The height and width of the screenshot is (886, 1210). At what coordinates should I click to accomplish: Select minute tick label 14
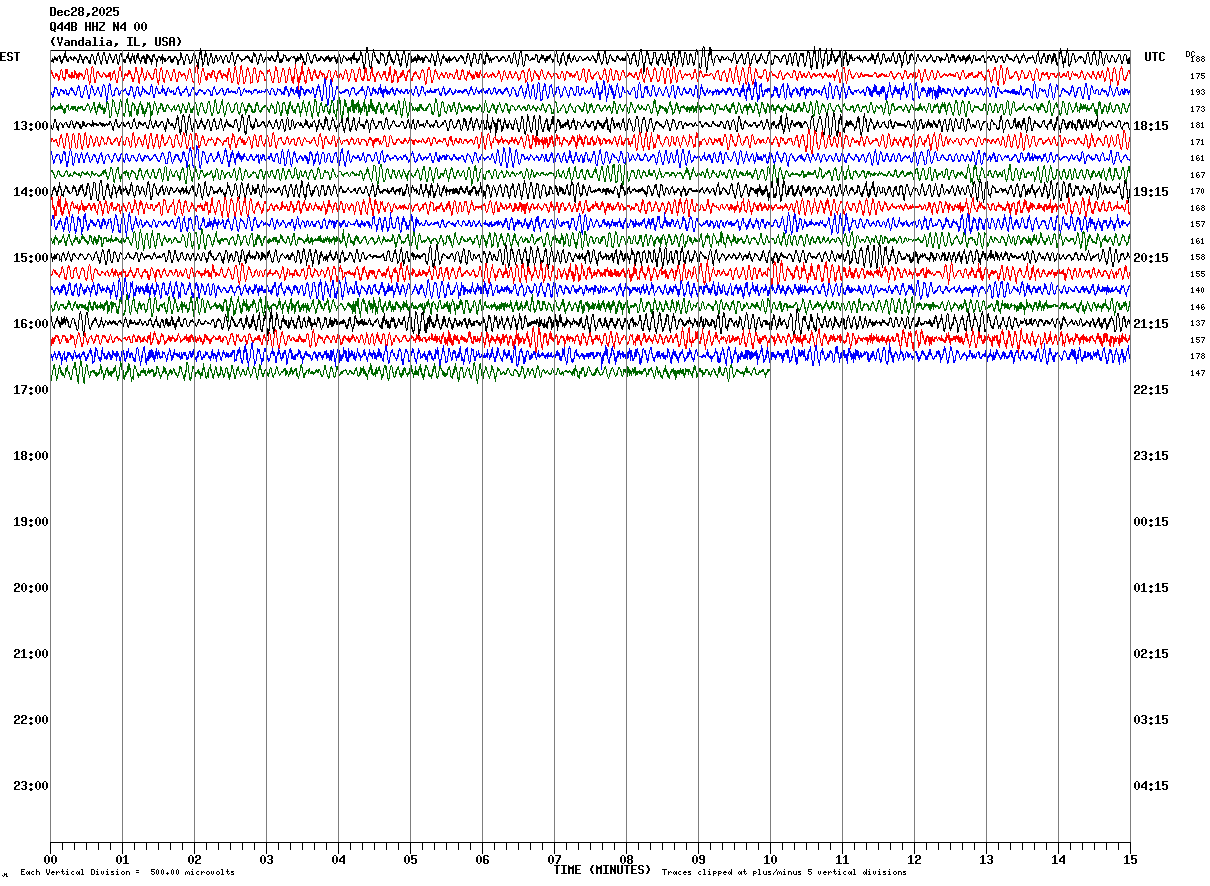pyautogui.click(x=1058, y=860)
